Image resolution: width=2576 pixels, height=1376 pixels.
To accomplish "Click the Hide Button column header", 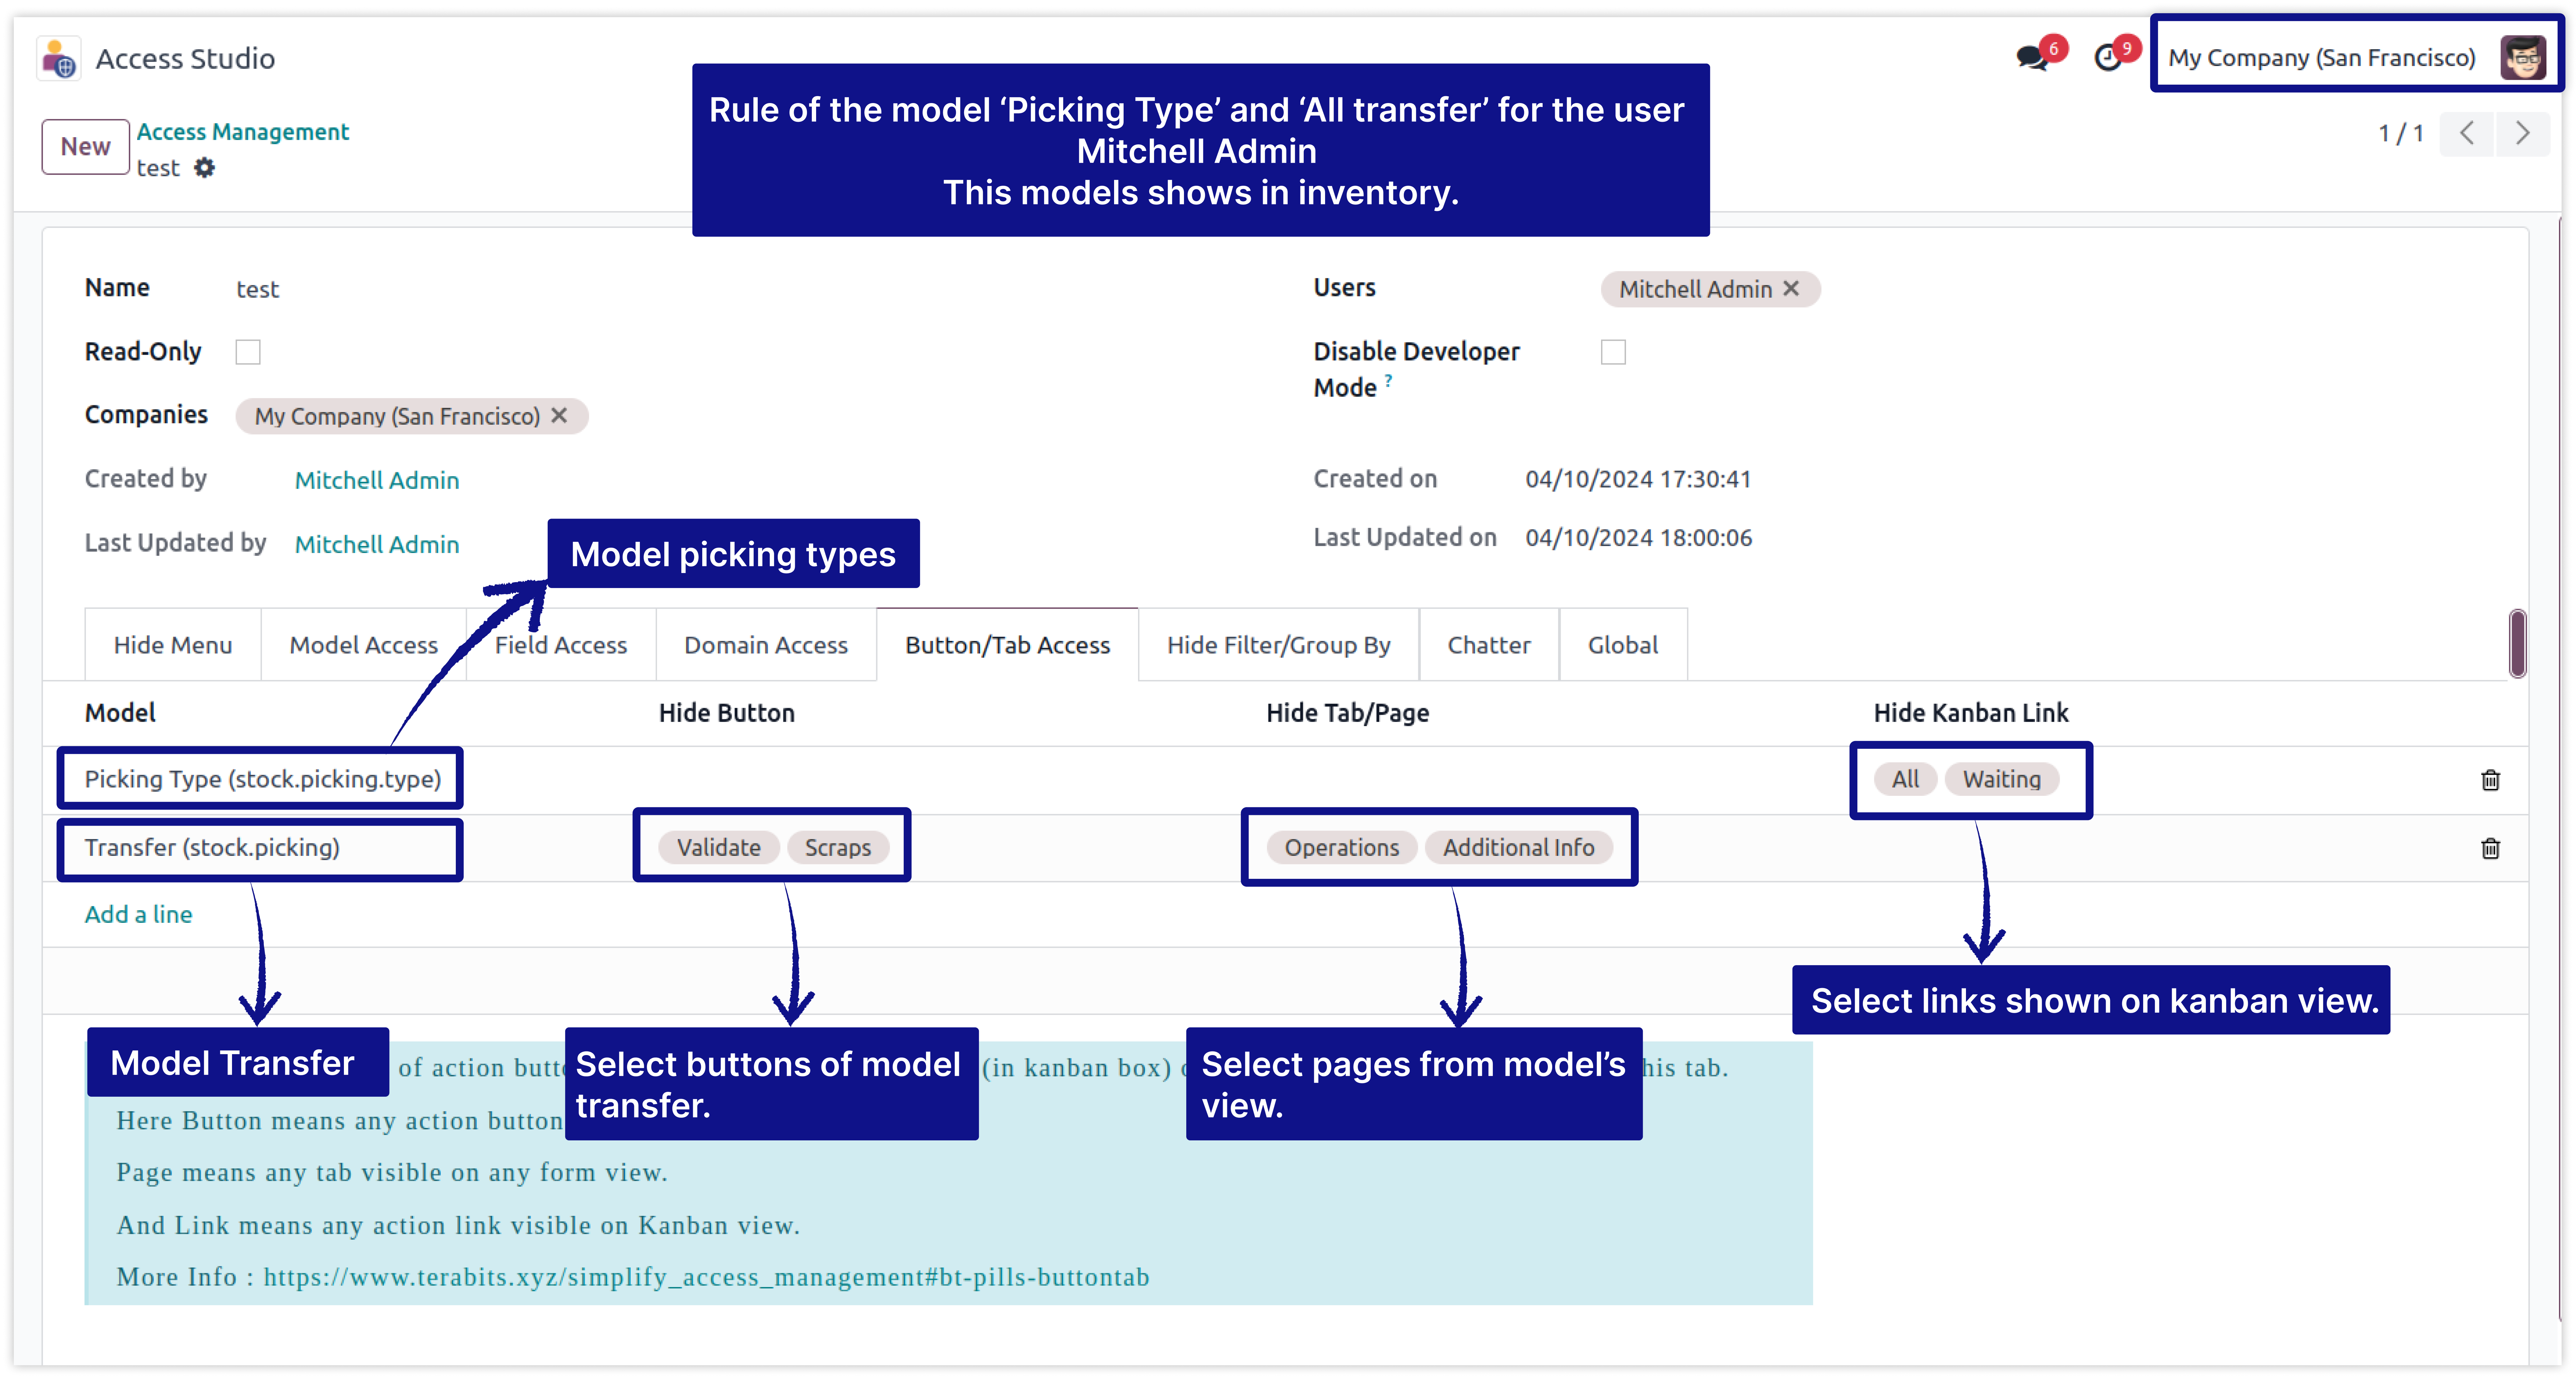I will point(727,713).
